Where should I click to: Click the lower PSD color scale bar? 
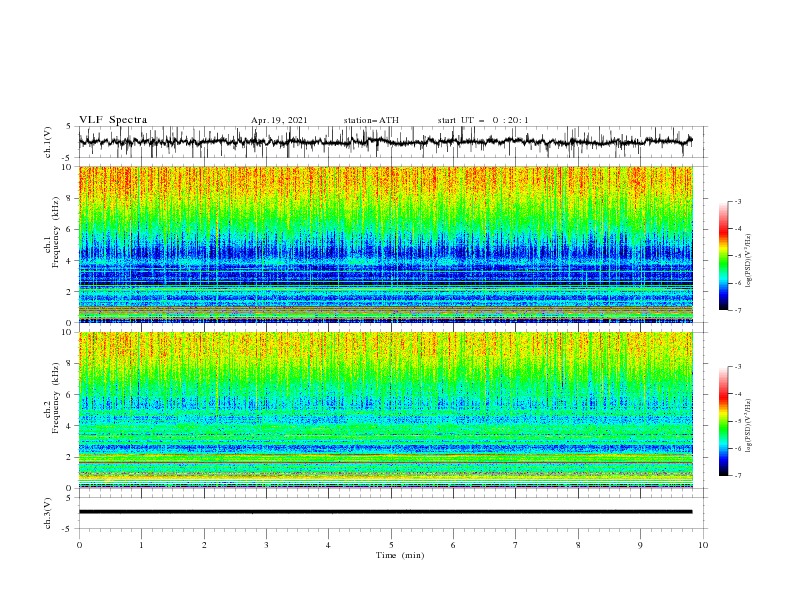[723, 421]
